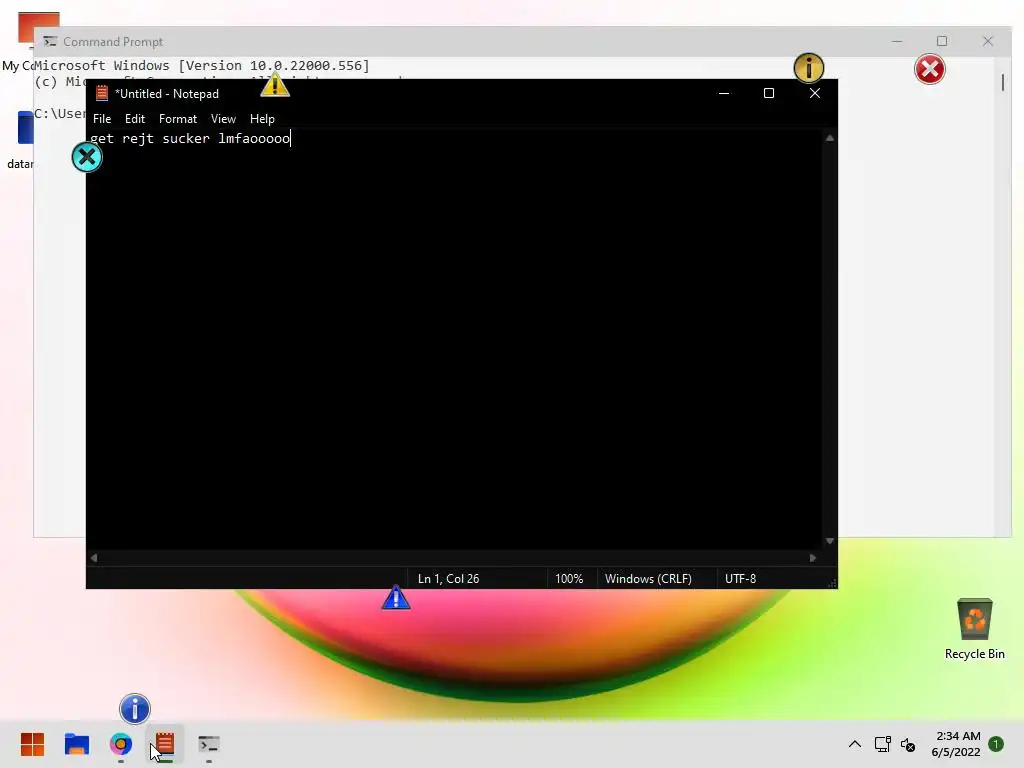This screenshot has width=1024, height=768.
Task: Open the browser icon on taskbar
Action: pyautogui.click(x=121, y=744)
